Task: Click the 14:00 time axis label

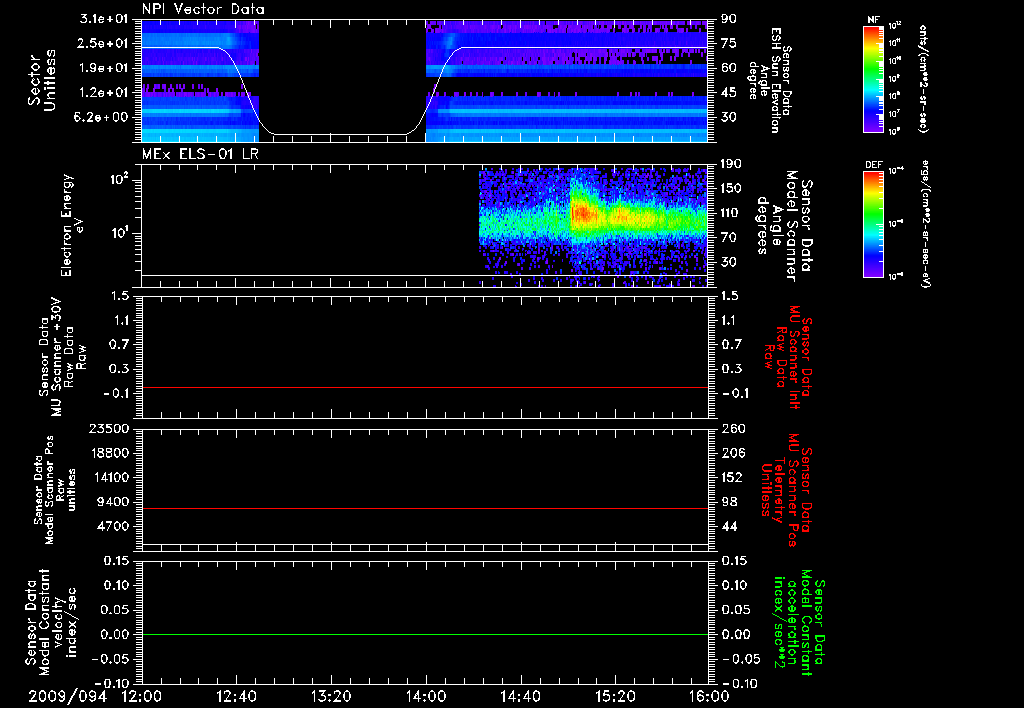Action: click(x=426, y=696)
